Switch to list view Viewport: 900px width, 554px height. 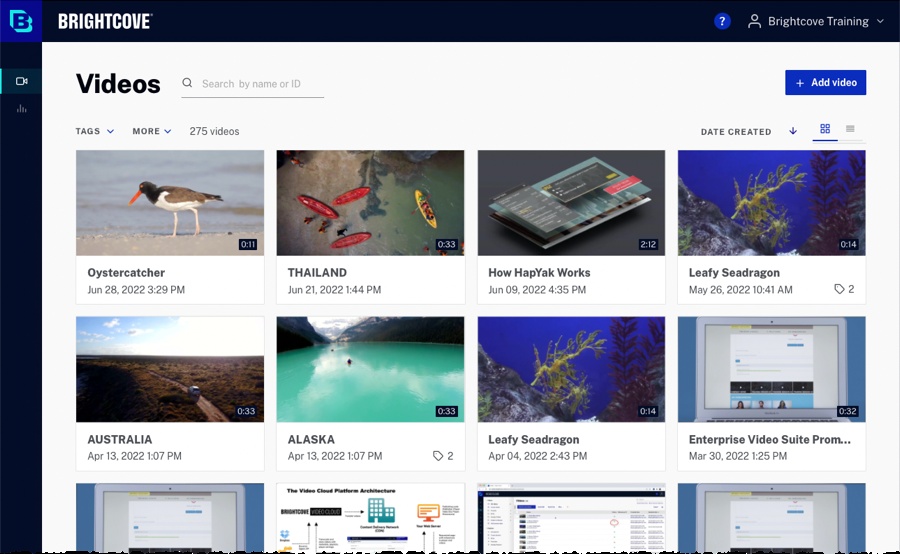[x=850, y=129]
